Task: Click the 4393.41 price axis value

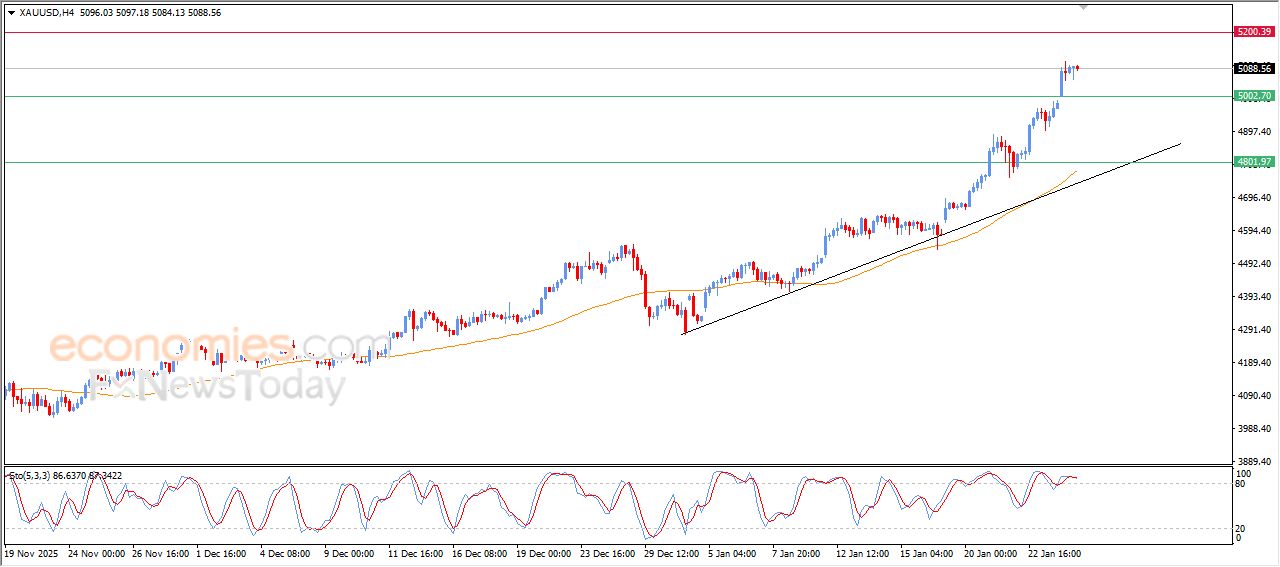Action: [1254, 297]
